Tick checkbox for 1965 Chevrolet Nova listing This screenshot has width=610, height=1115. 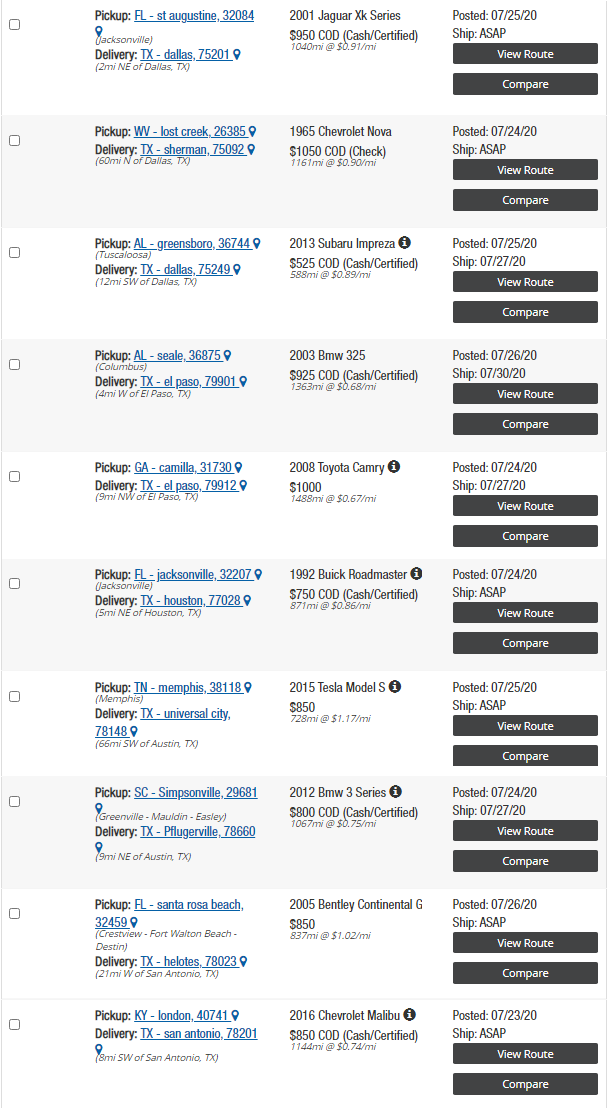tap(14, 141)
